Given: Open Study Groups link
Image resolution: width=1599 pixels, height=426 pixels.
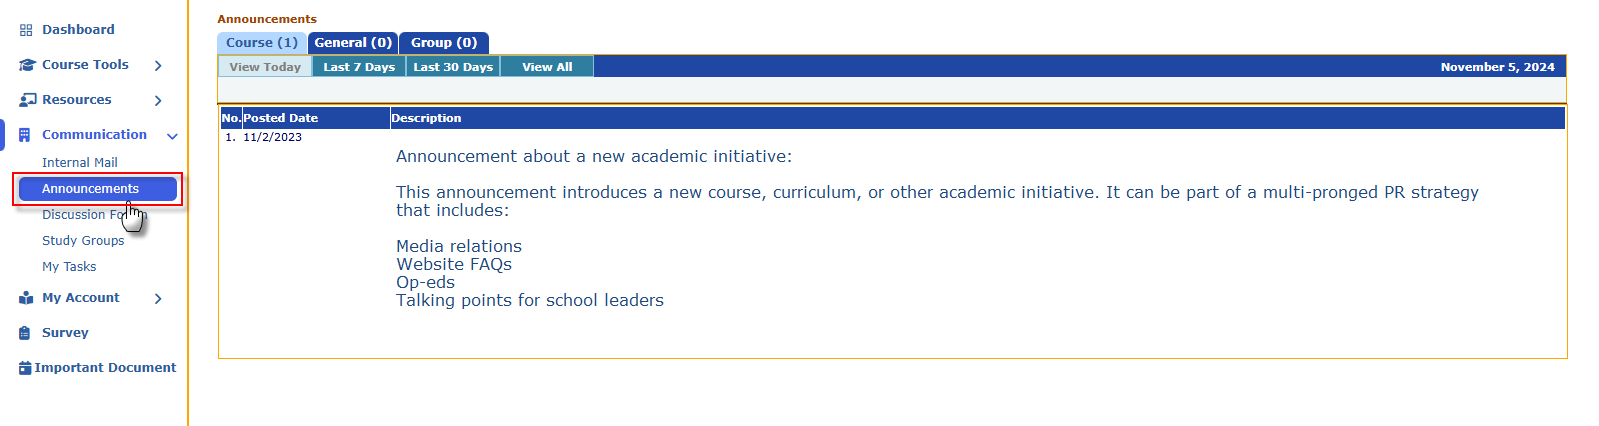Looking at the screenshot, I should pyautogui.click(x=83, y=241).
